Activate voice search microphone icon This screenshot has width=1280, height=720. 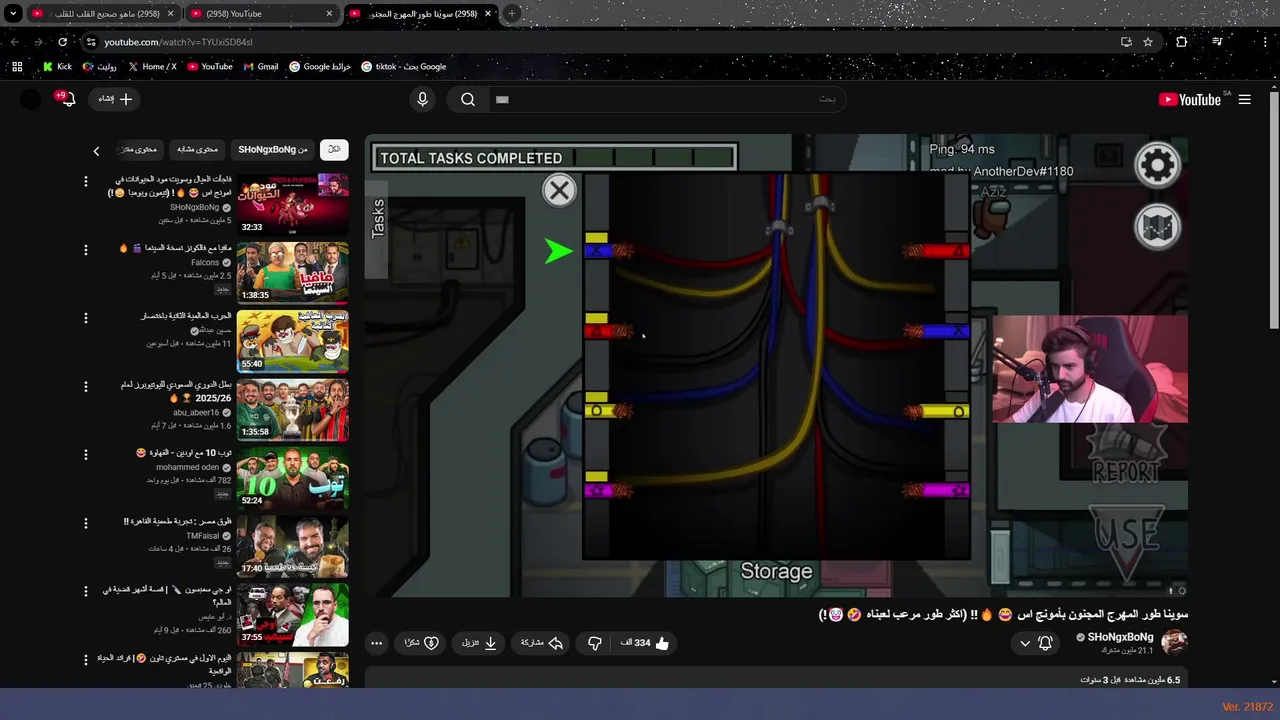[422, 99]
